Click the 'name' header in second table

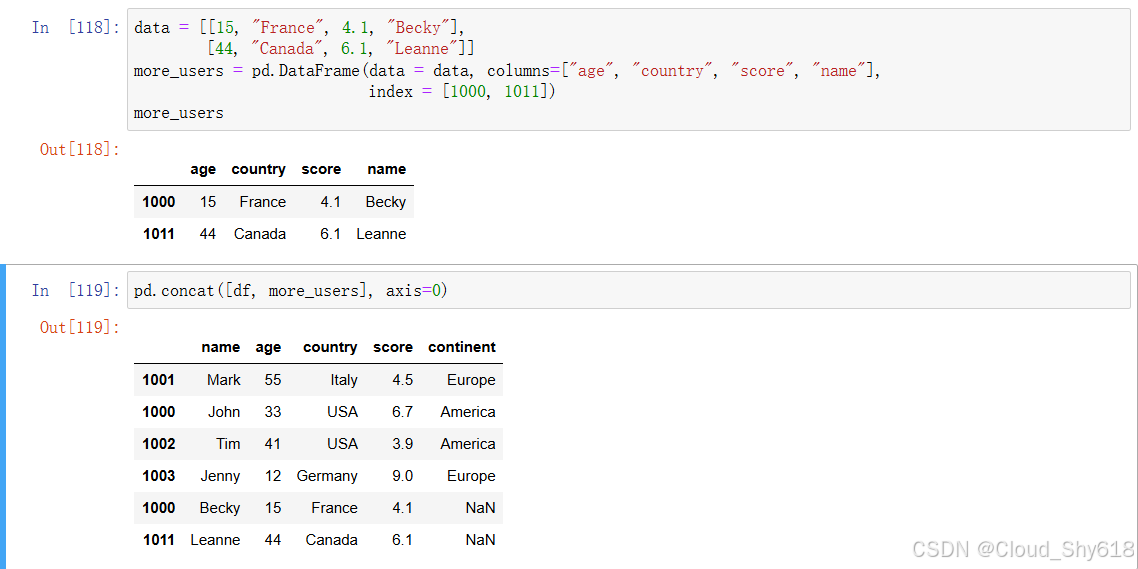point(221,347)
